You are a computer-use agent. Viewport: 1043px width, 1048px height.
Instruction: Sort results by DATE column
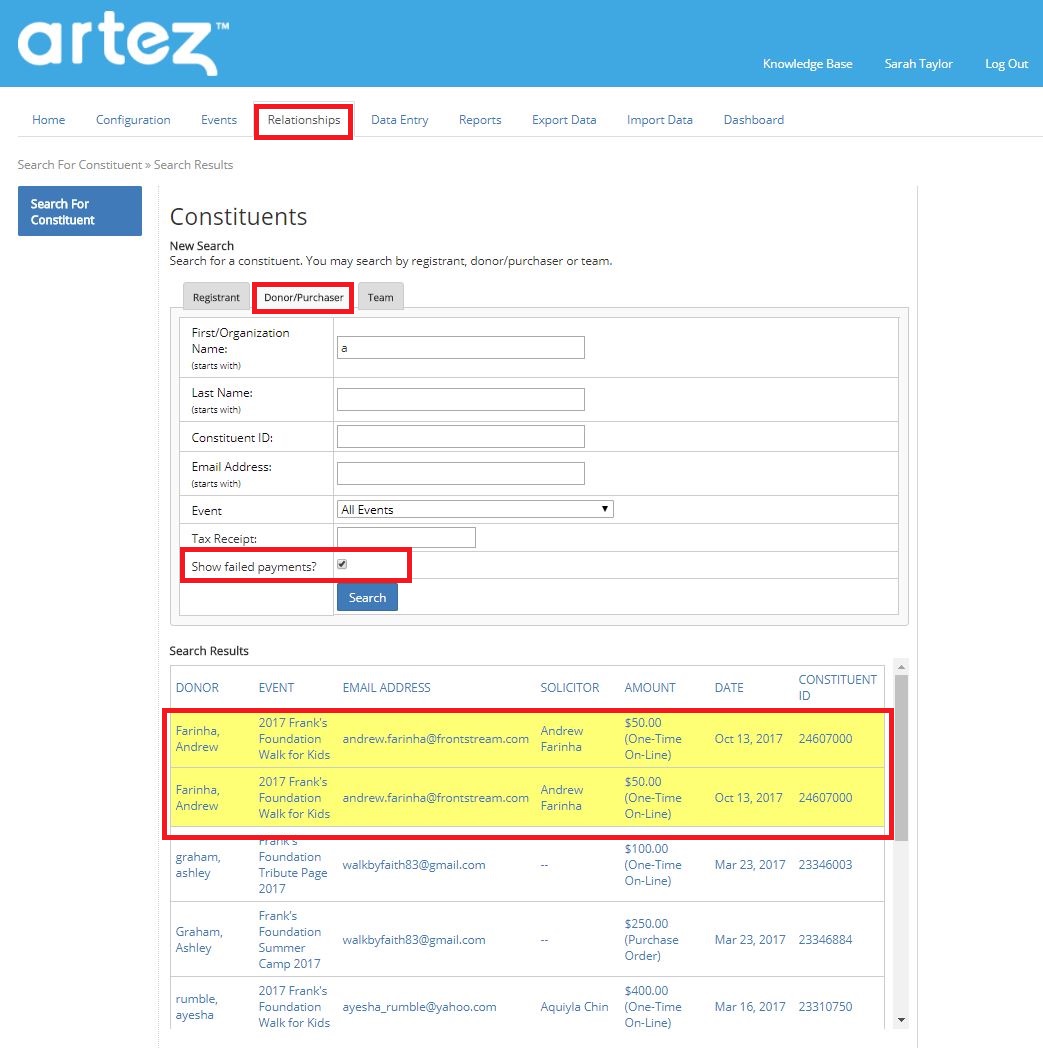tap(729, 687)
